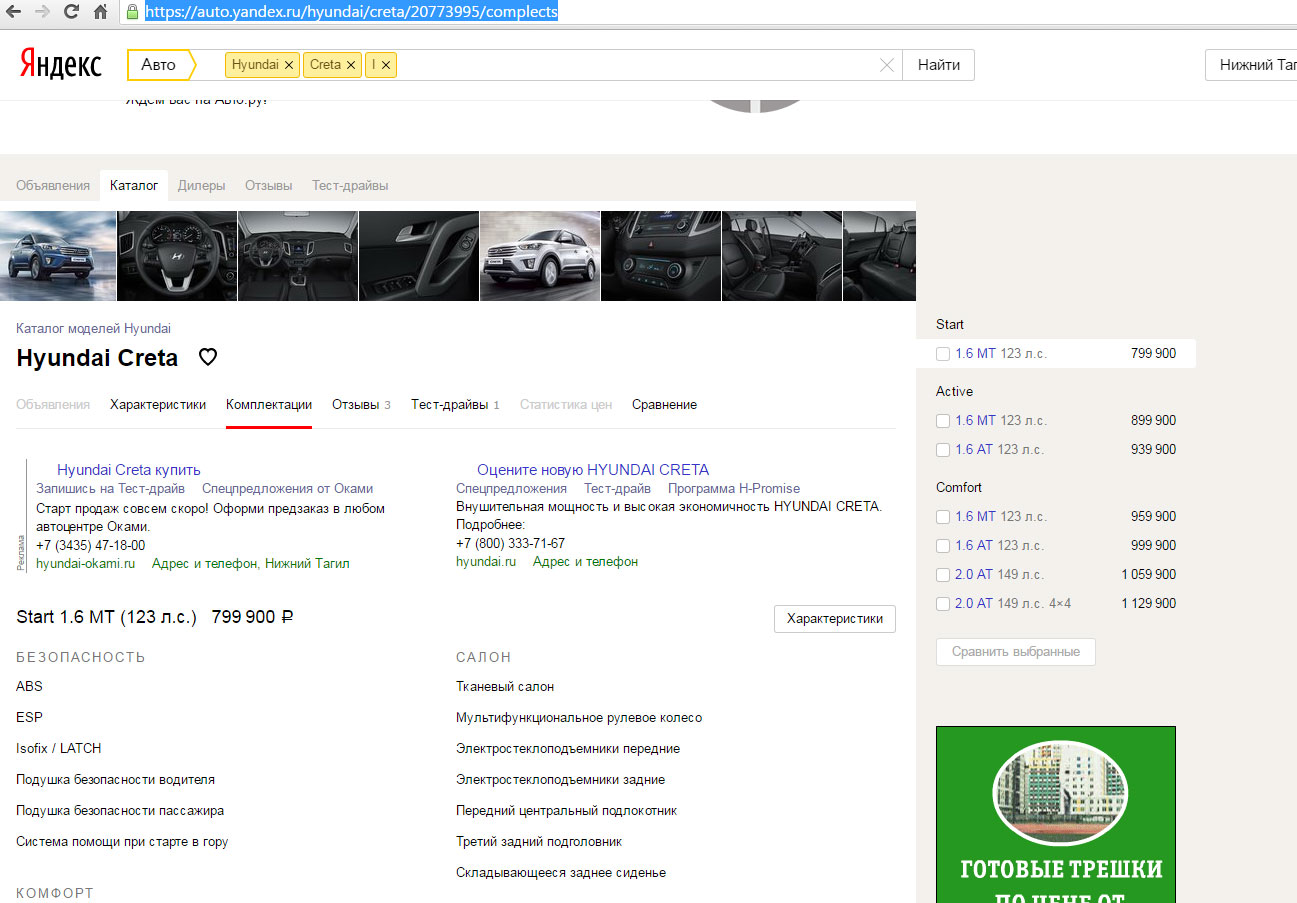Screen dimensions: 1297x903
Task: Check Comfort 1.6 MT 959 900 checkbox
Action: 943,517
